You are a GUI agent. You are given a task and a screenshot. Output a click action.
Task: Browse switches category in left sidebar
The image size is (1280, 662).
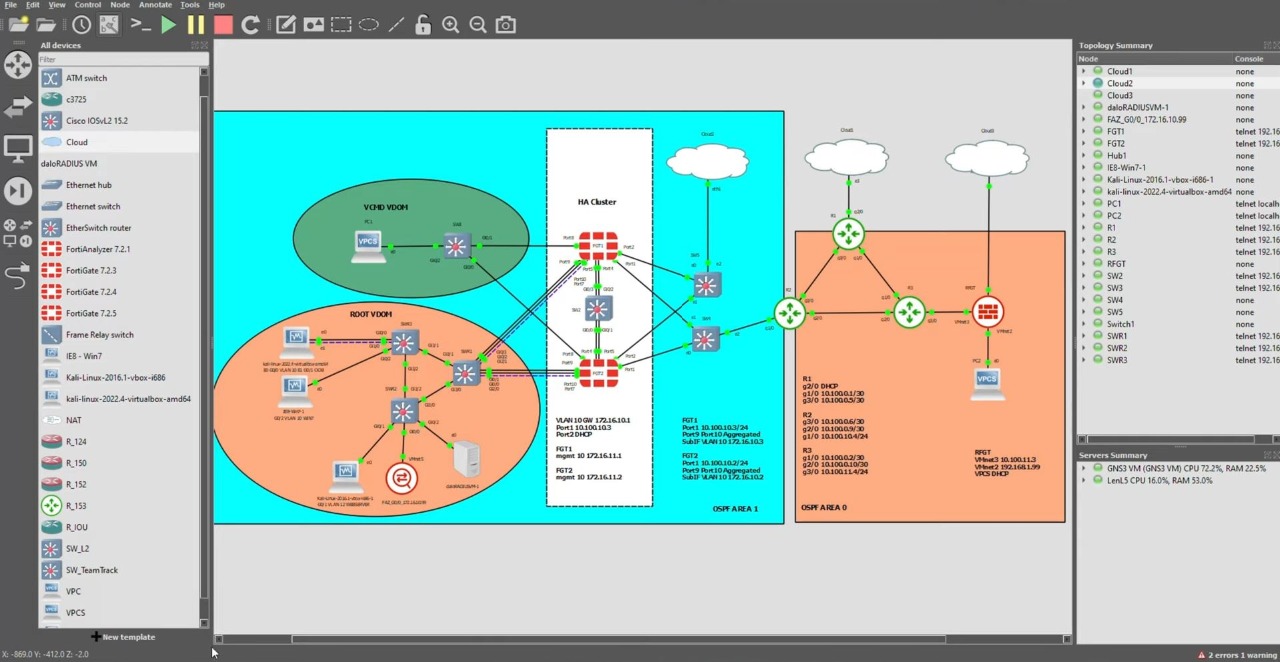click(x=18, y=107)
